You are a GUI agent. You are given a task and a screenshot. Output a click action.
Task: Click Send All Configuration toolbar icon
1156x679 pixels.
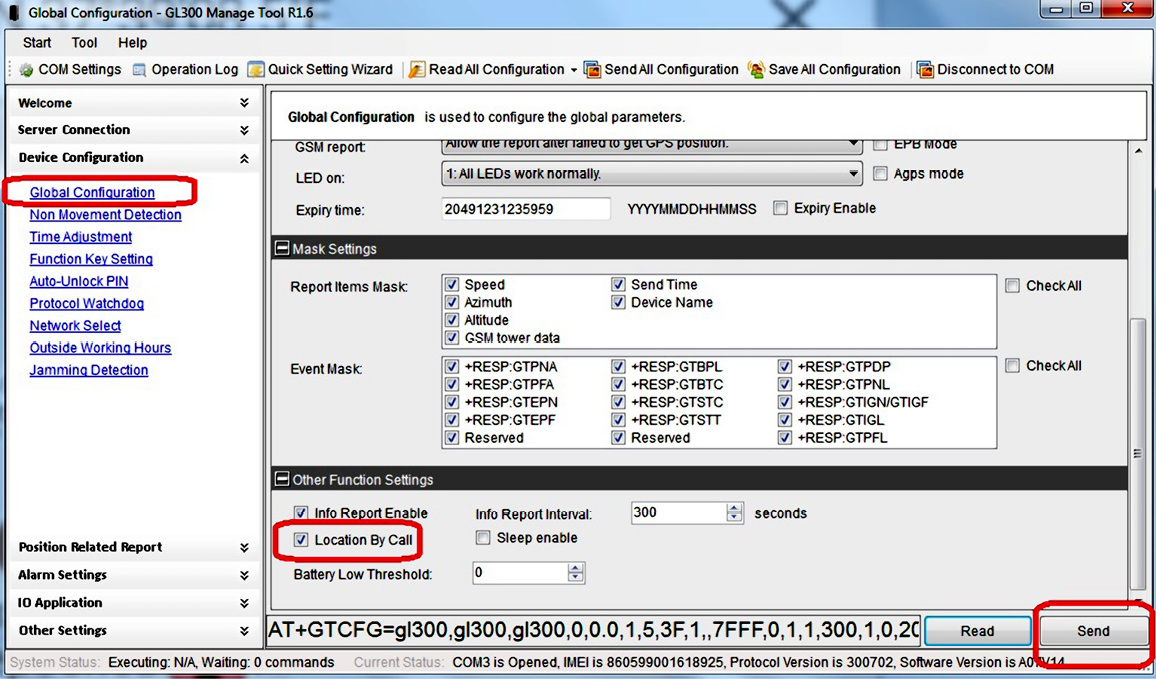(x=593, y=69)
